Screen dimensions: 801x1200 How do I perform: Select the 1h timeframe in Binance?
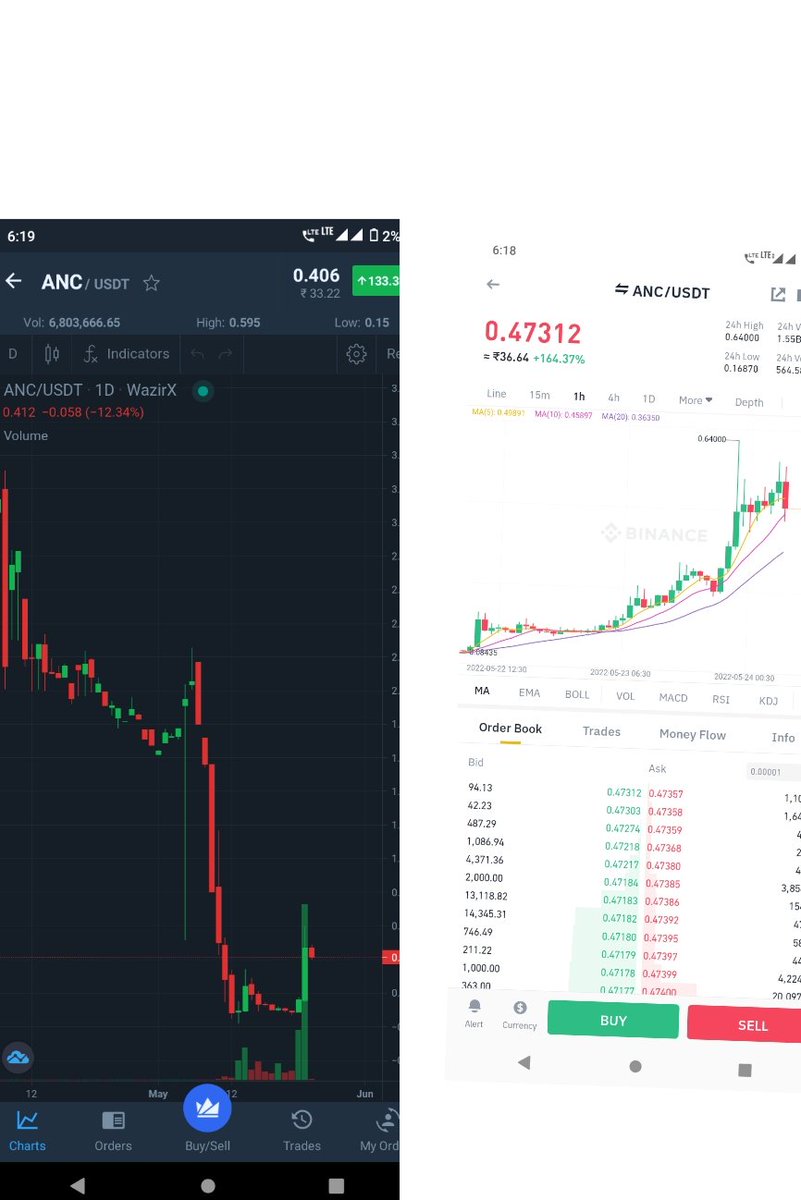click(579, 397)
